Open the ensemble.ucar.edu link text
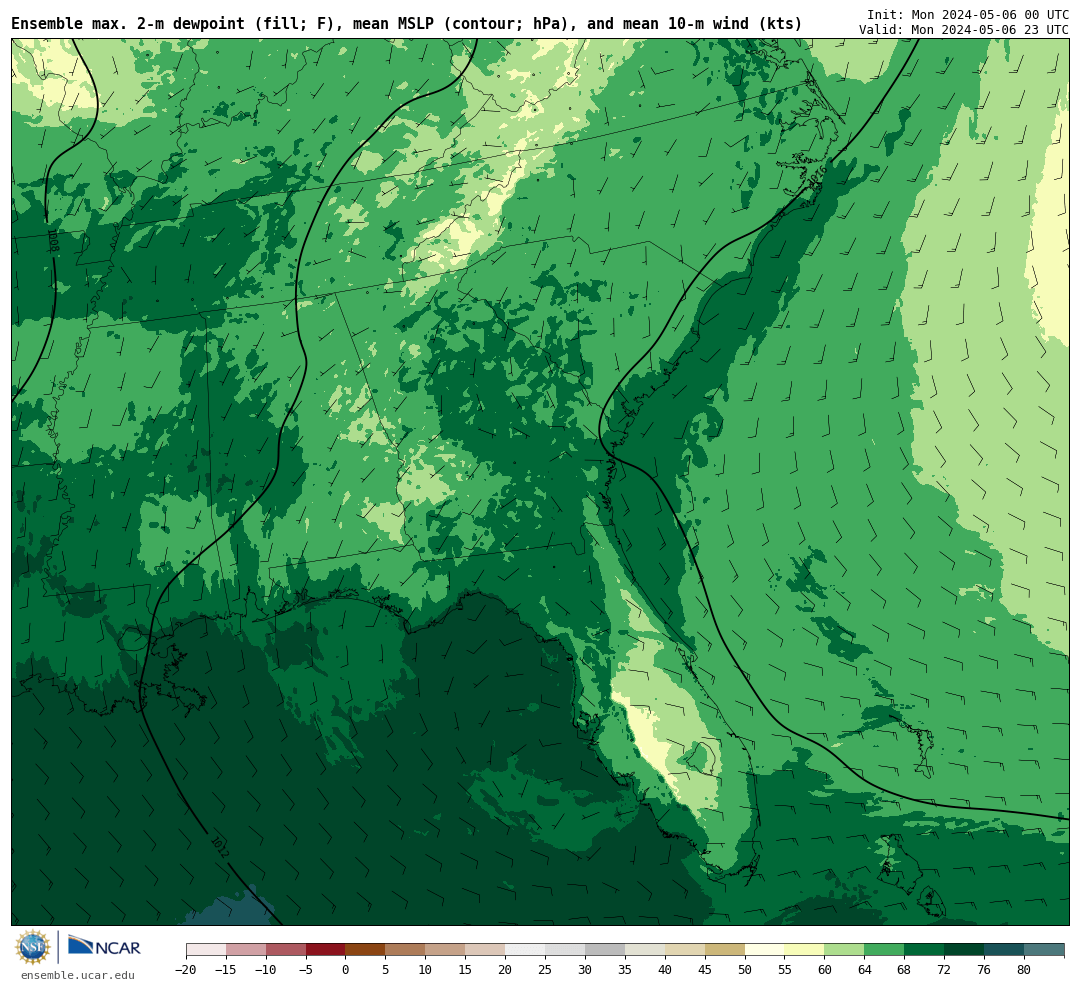 click(x=78, y=975)
